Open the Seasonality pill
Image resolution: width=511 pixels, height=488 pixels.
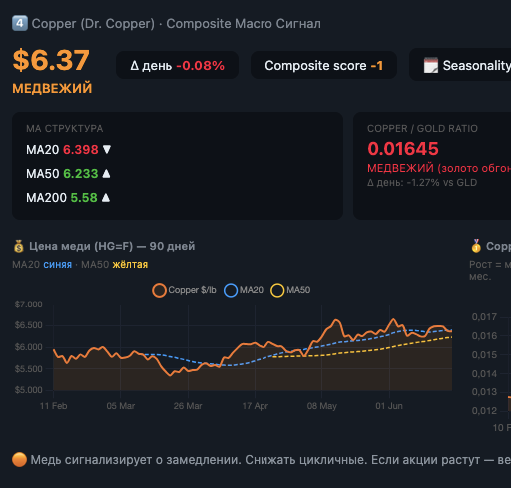coord(460,65)
